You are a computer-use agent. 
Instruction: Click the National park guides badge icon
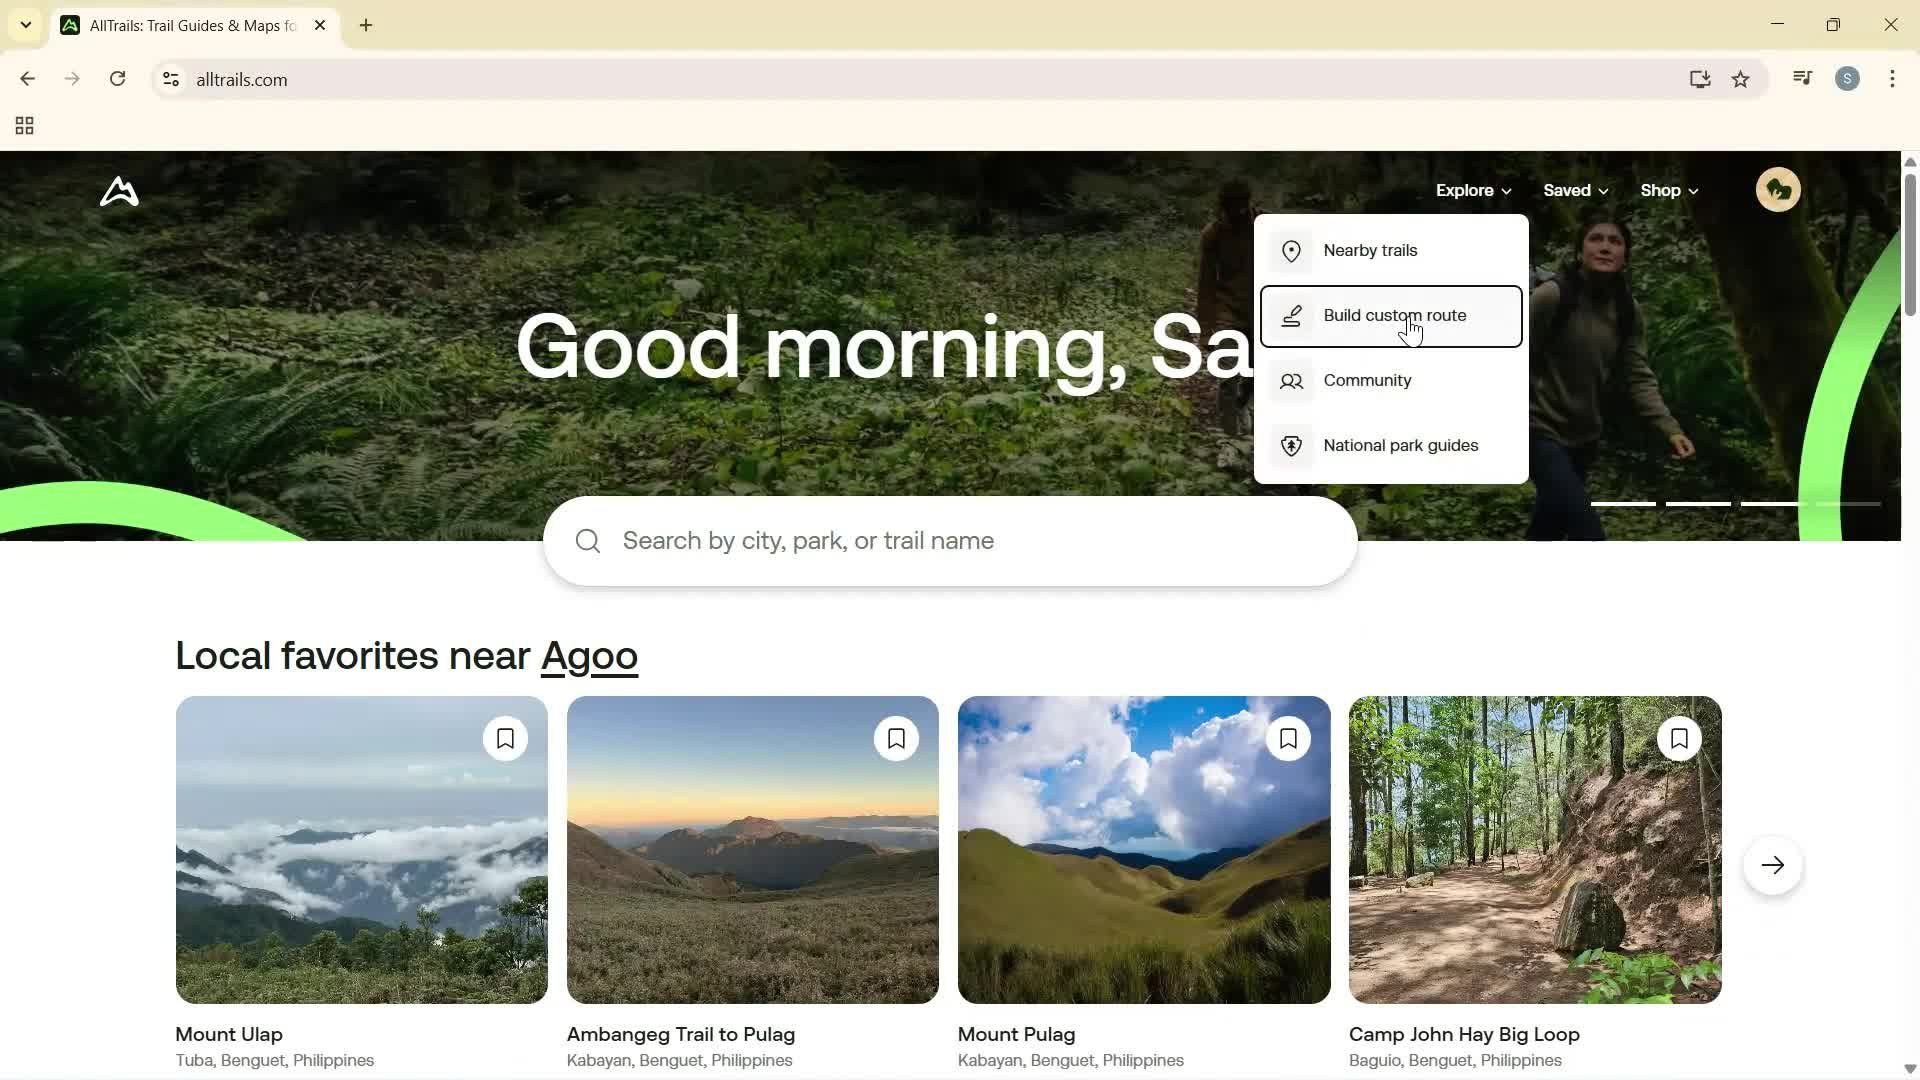[x=1291, y=445]
